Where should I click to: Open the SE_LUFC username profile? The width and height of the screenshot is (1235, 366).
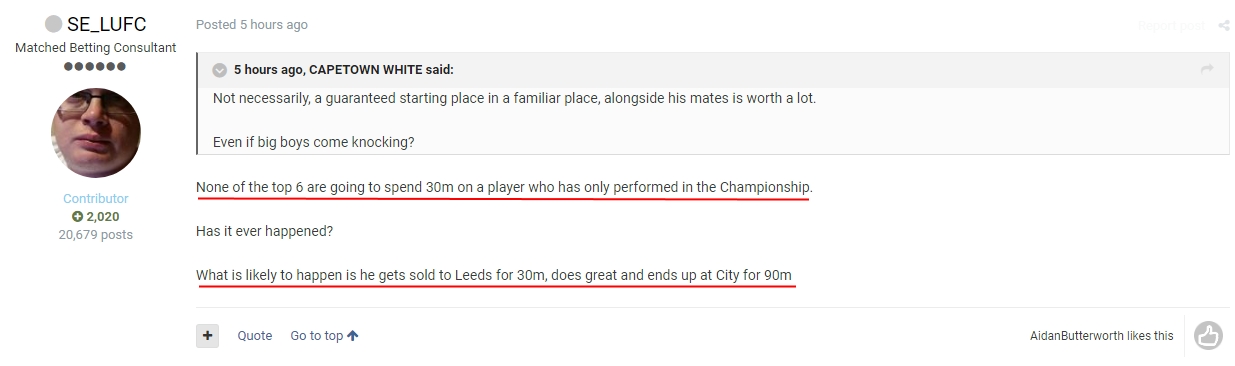107,24
